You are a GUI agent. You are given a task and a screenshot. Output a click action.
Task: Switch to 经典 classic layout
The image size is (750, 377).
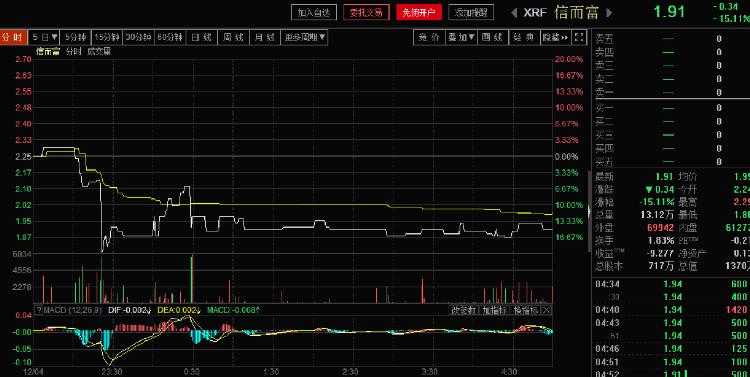[524, 37]
